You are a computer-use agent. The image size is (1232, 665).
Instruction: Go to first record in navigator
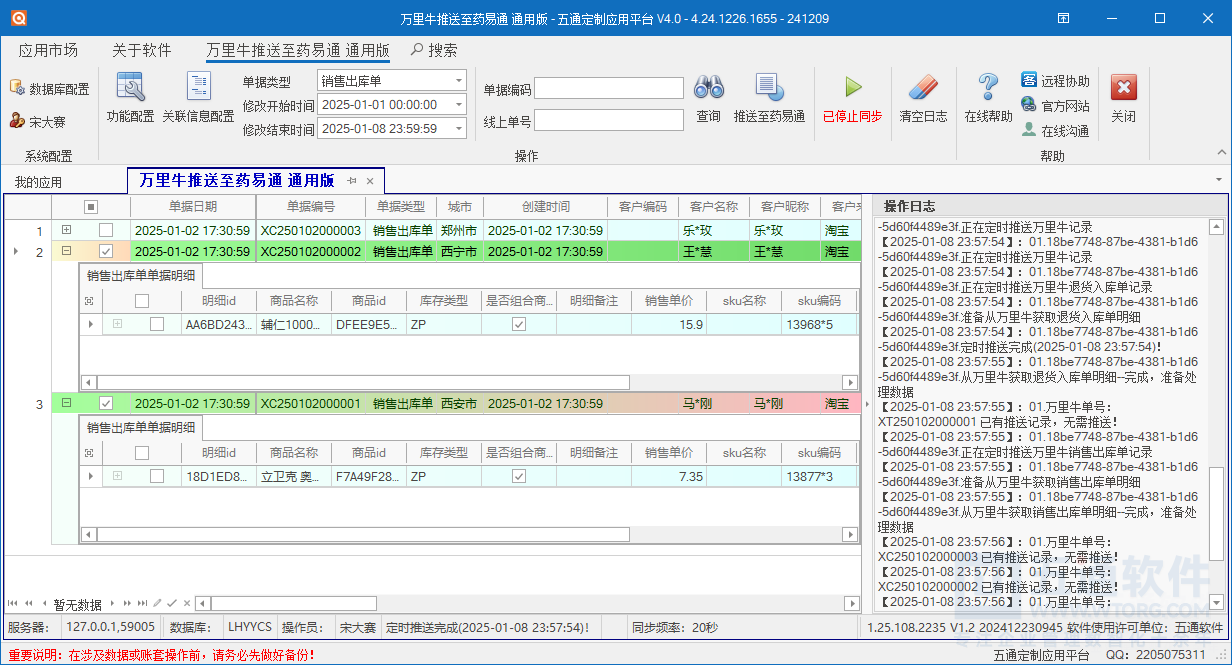[x=13, y=604]
